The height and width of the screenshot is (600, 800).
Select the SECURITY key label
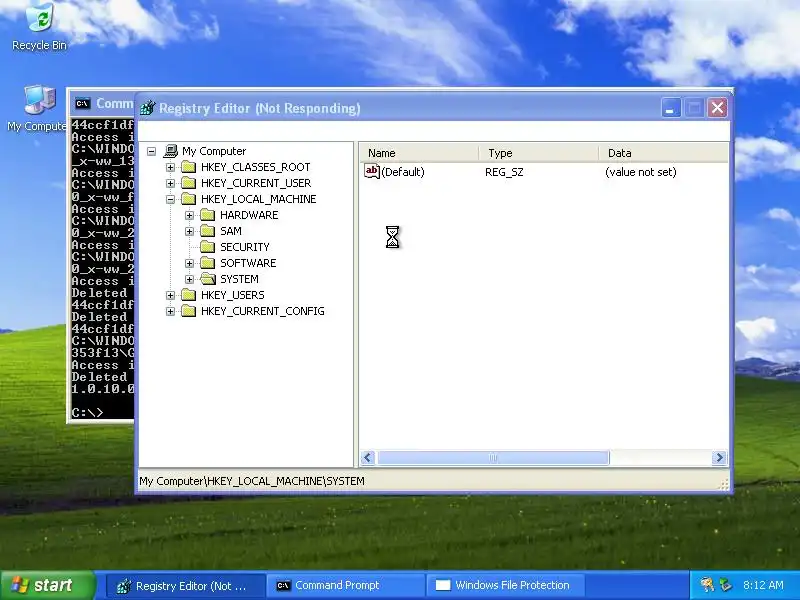(x=245, y=247)
